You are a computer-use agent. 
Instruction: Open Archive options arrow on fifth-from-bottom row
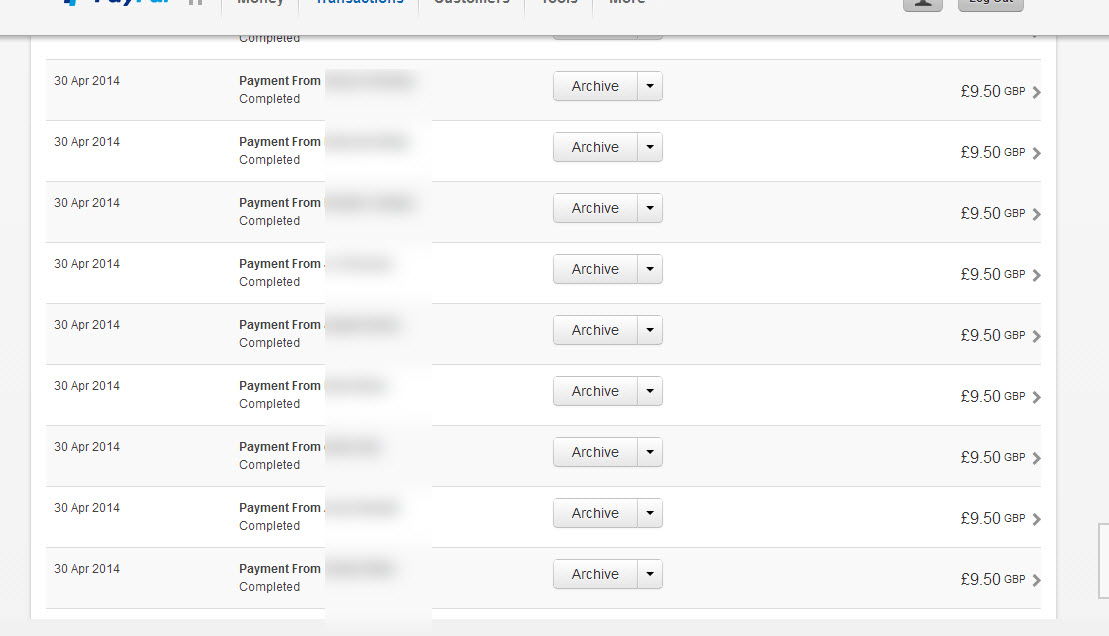click(650, 330)
